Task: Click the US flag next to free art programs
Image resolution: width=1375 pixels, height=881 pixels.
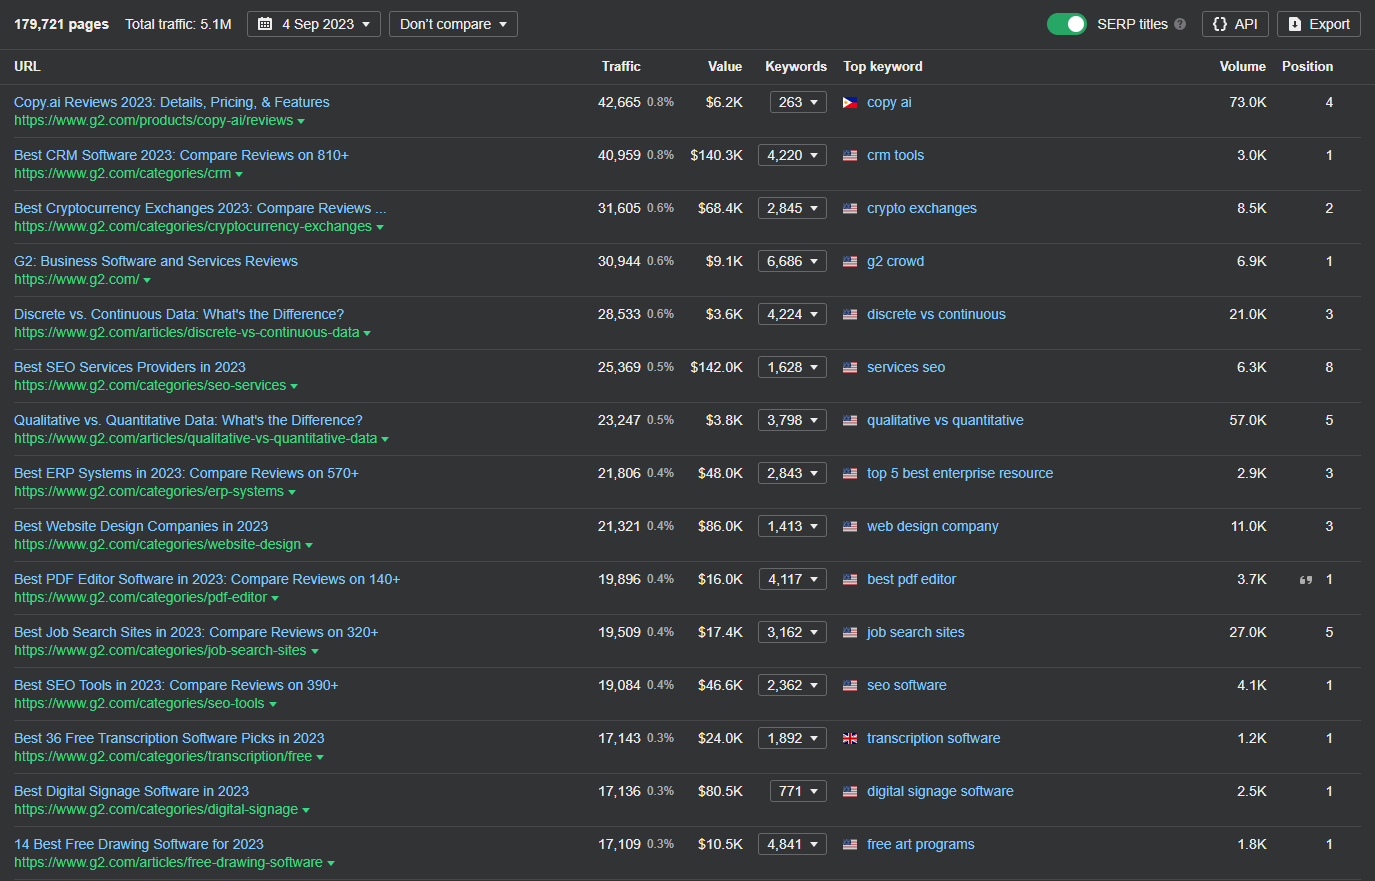Action: pos(850,844)
